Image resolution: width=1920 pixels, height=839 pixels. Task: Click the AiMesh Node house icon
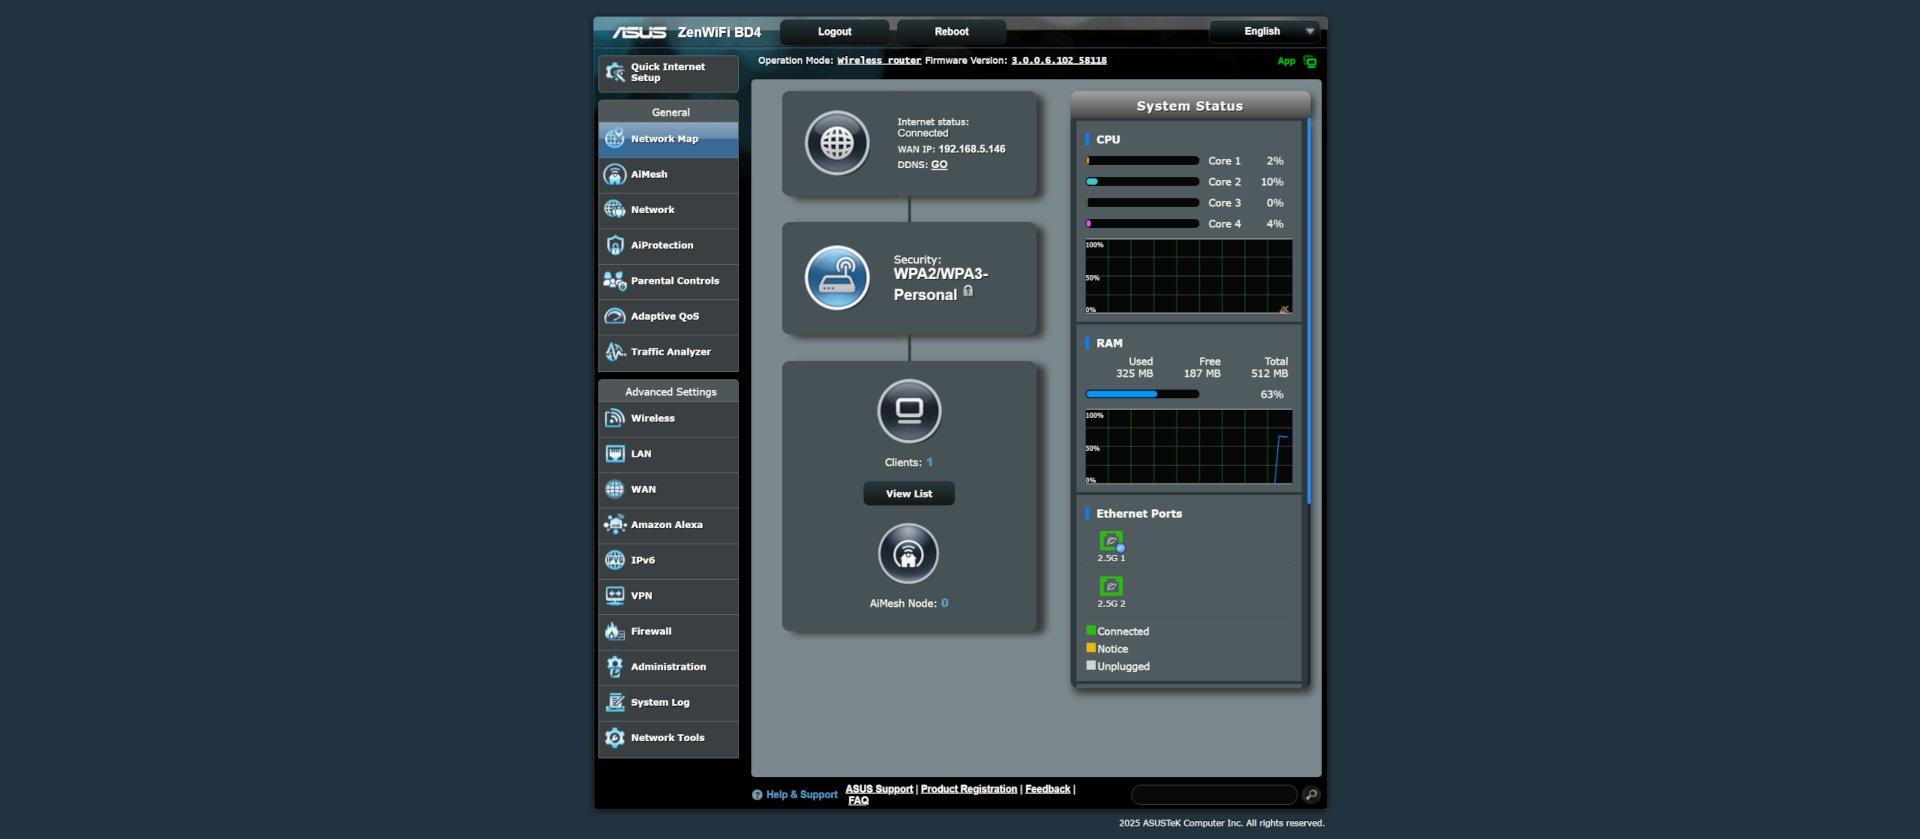tap(908, 554)
